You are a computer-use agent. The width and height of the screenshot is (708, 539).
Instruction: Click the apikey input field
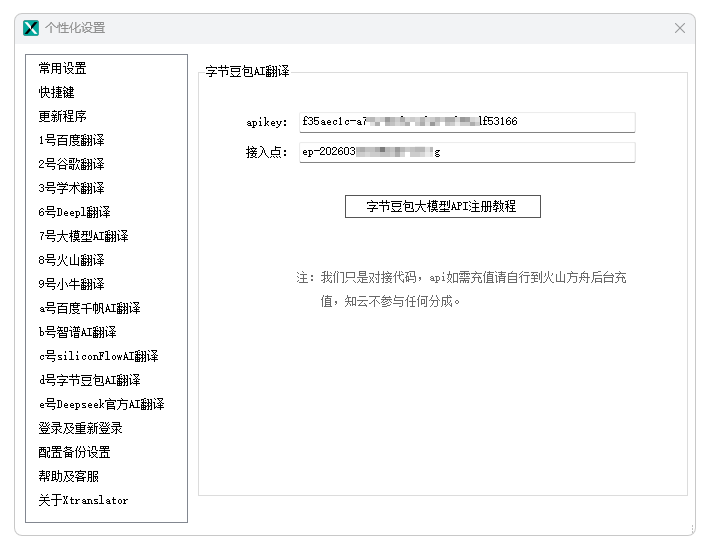click(x=467, y=122)
